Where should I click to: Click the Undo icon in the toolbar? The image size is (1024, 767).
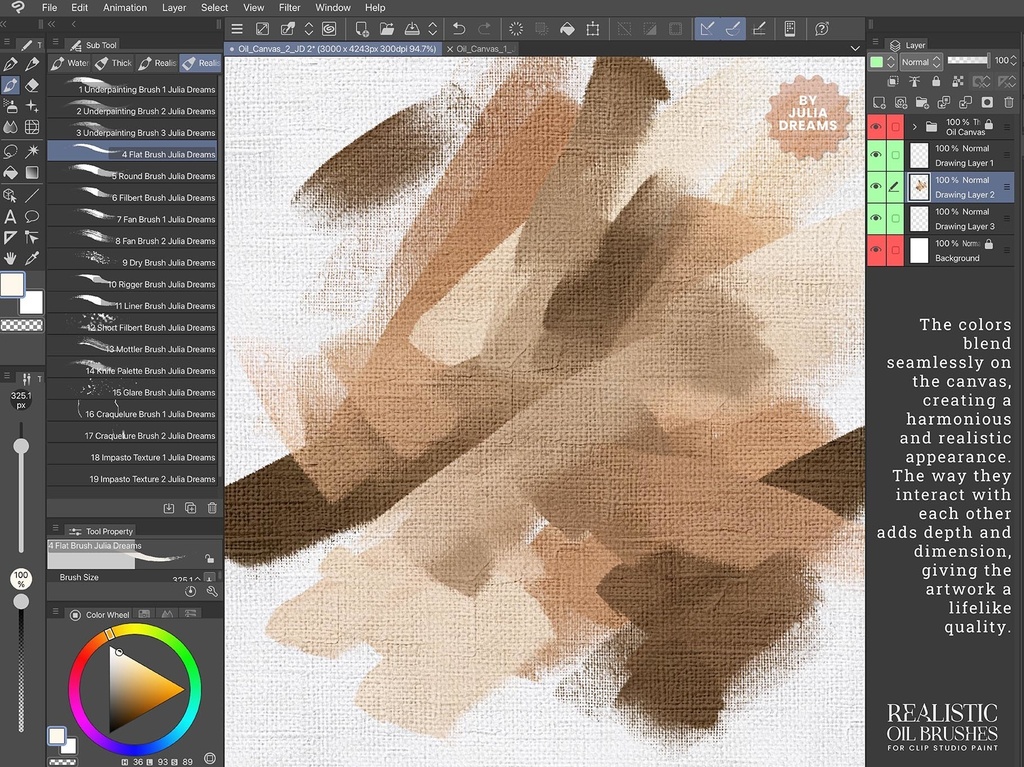click(x=458, y=28)
